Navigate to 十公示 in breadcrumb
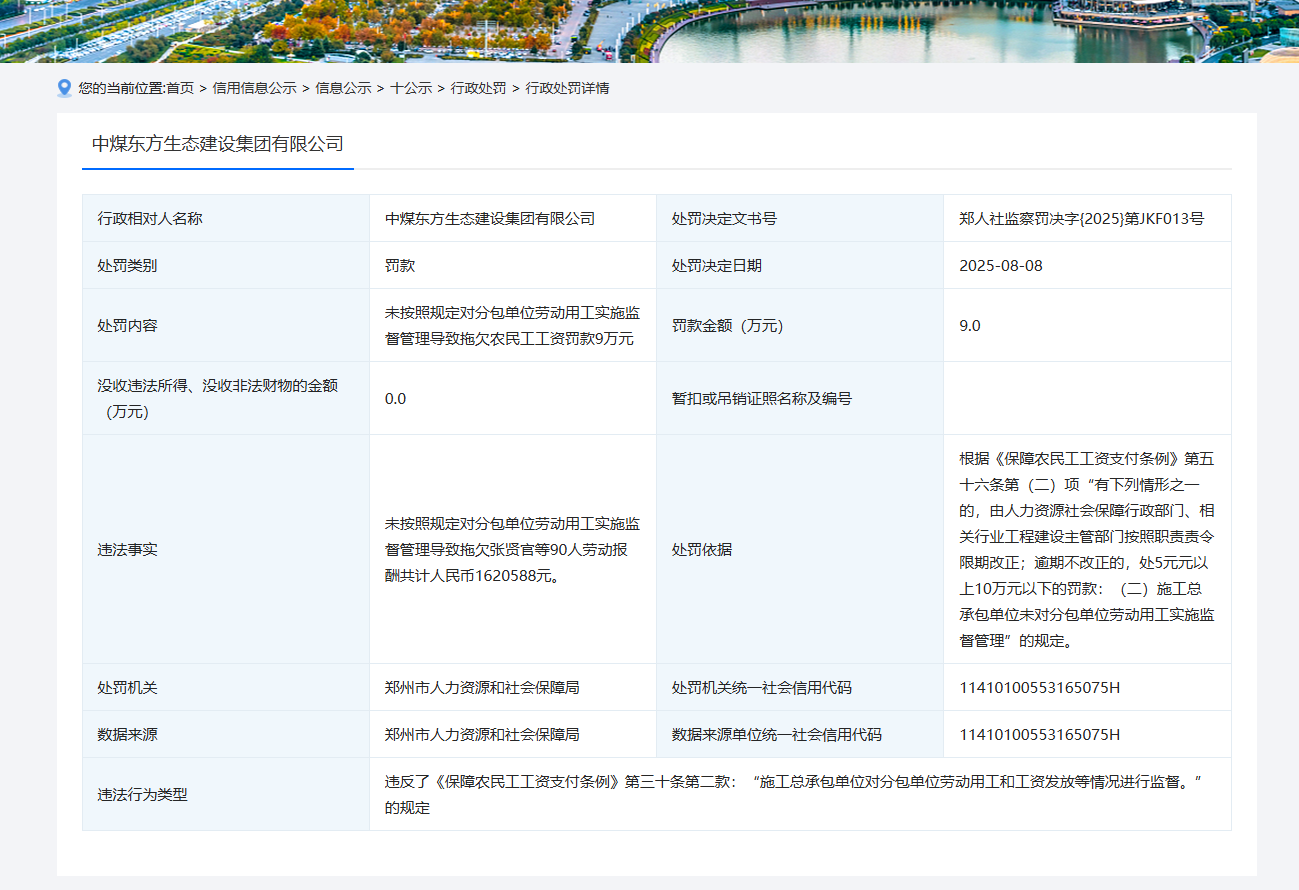 [x=411, y=88]
